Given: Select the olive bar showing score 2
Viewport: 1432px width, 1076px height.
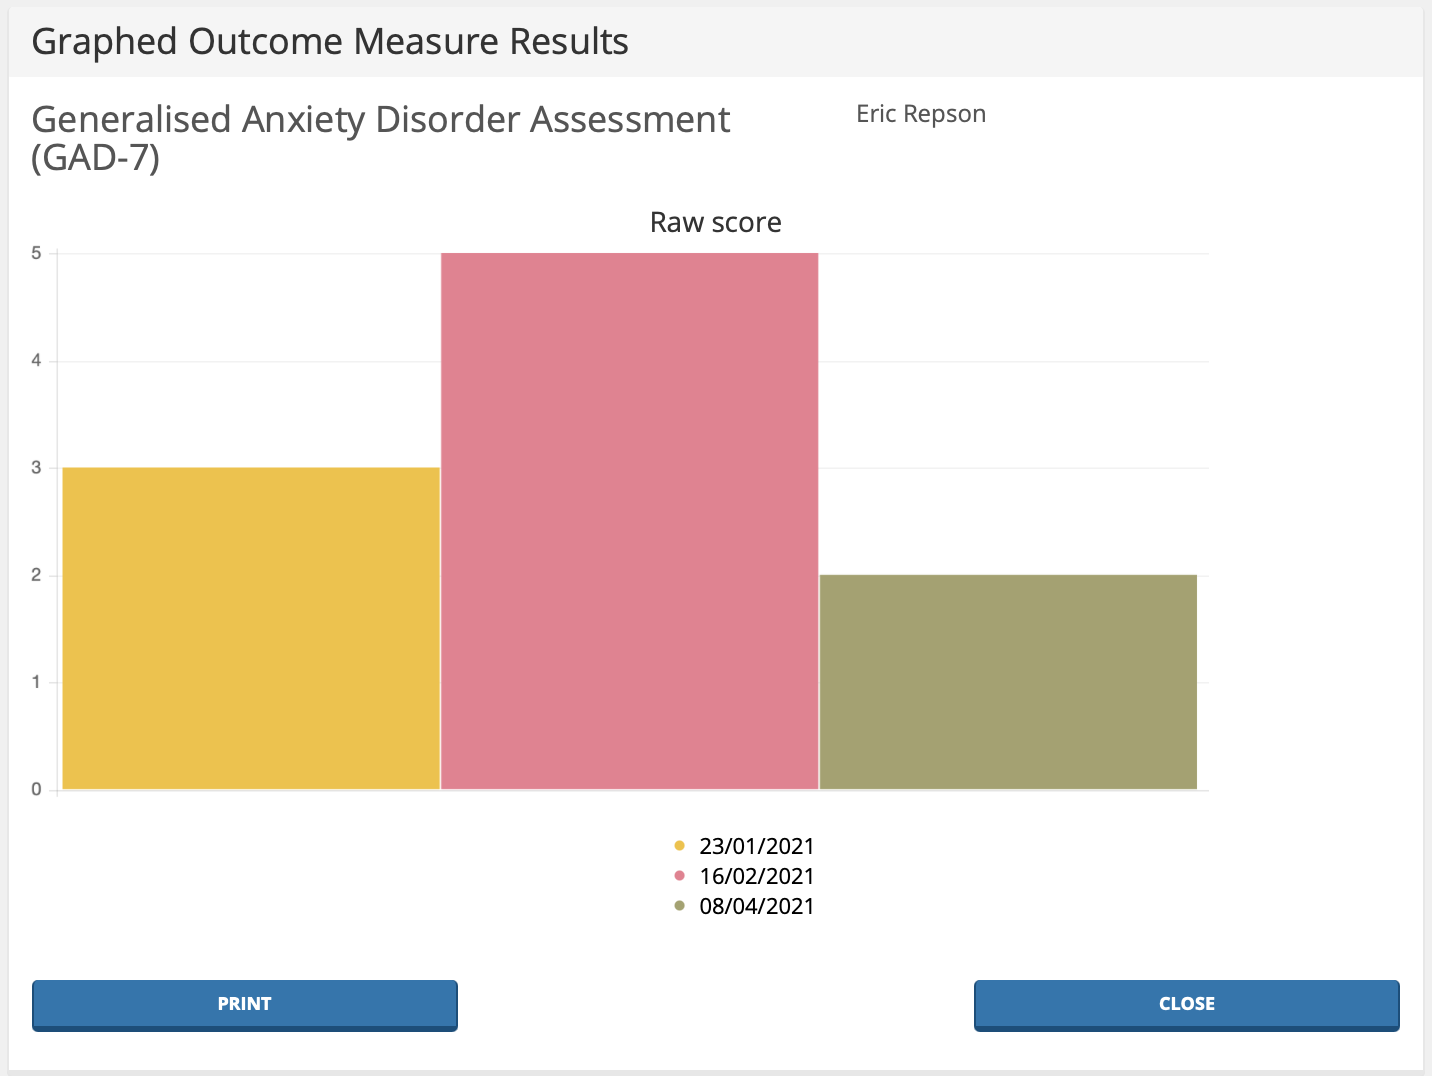Looking at the screenshot, I should 1007,680.
